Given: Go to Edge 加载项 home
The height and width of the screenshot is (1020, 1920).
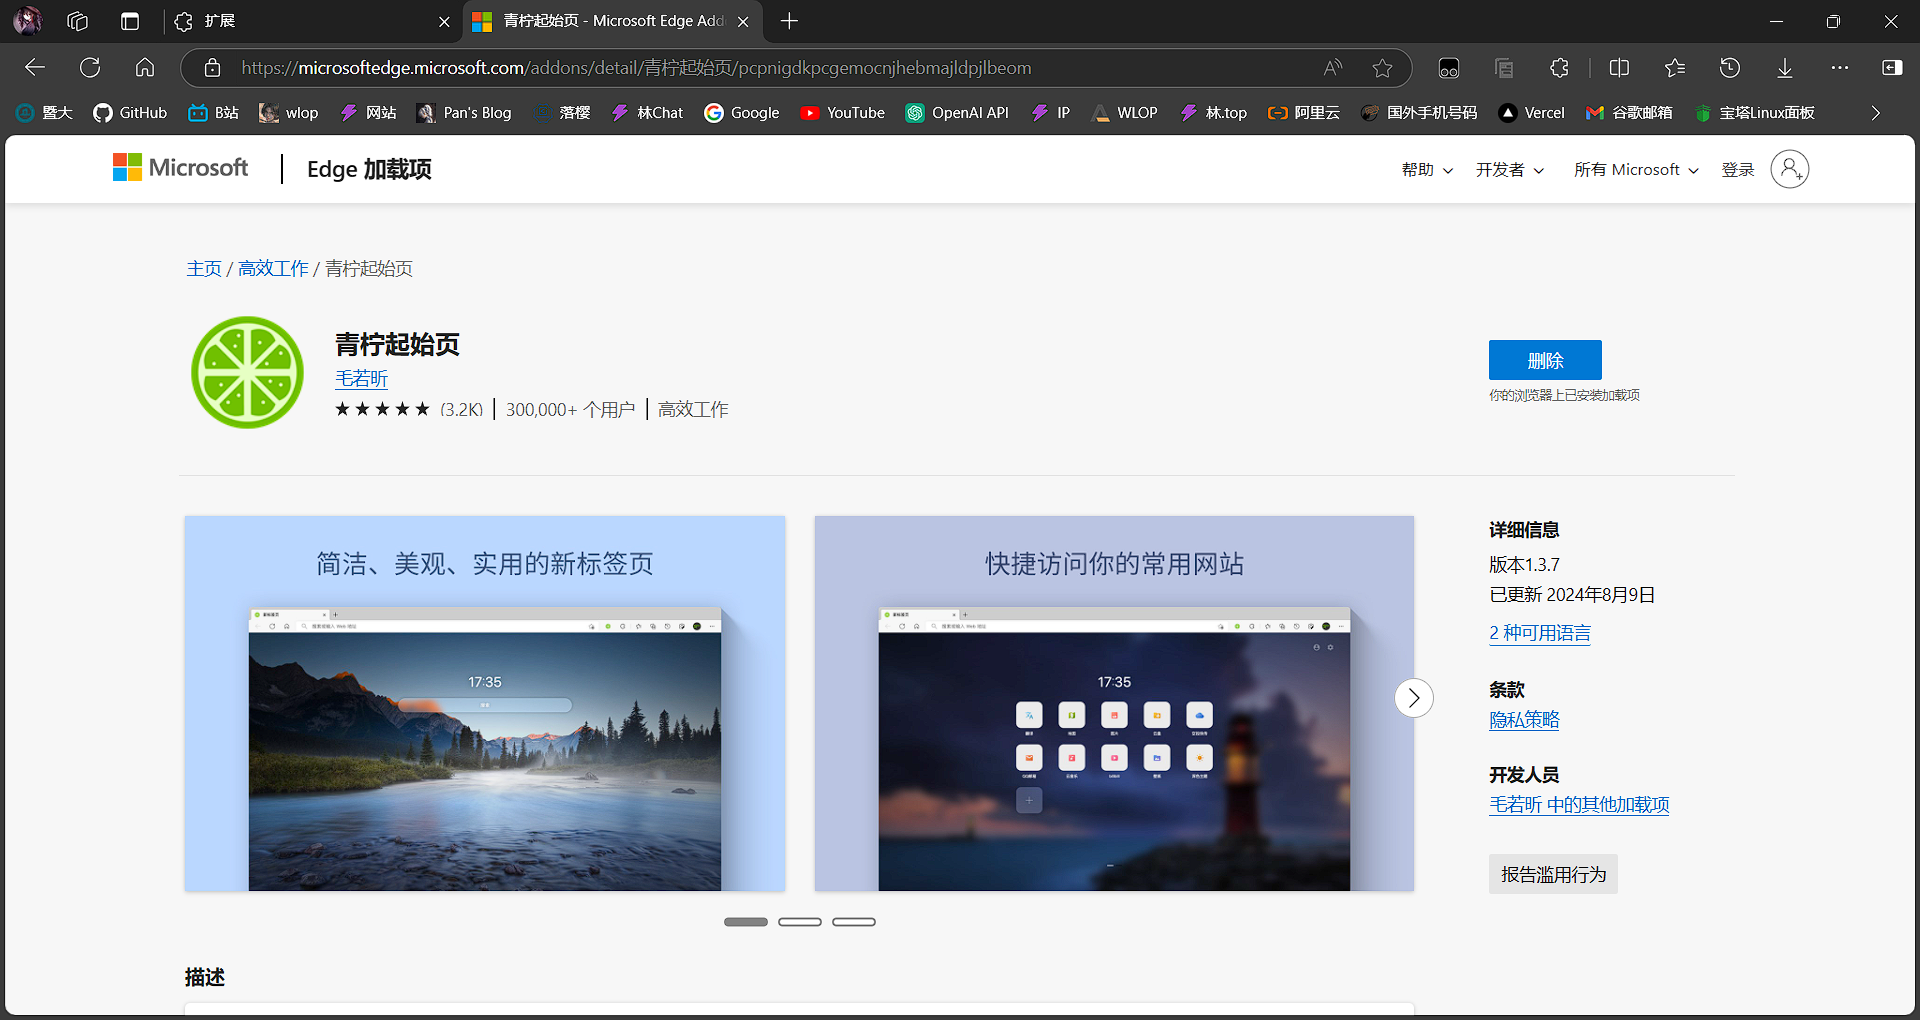Looking at the screenshot, I should tap(369, 169).
